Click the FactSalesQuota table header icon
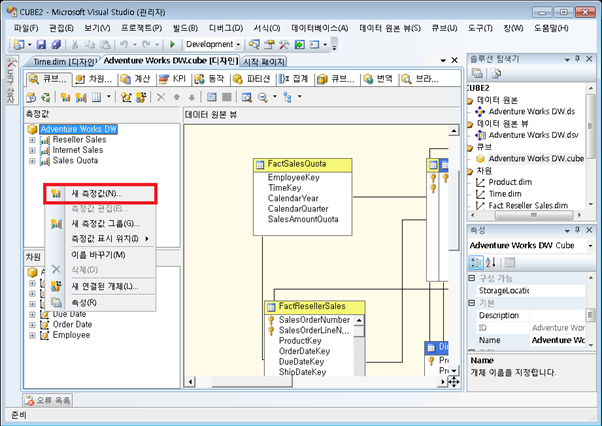 tap(260, 165)
